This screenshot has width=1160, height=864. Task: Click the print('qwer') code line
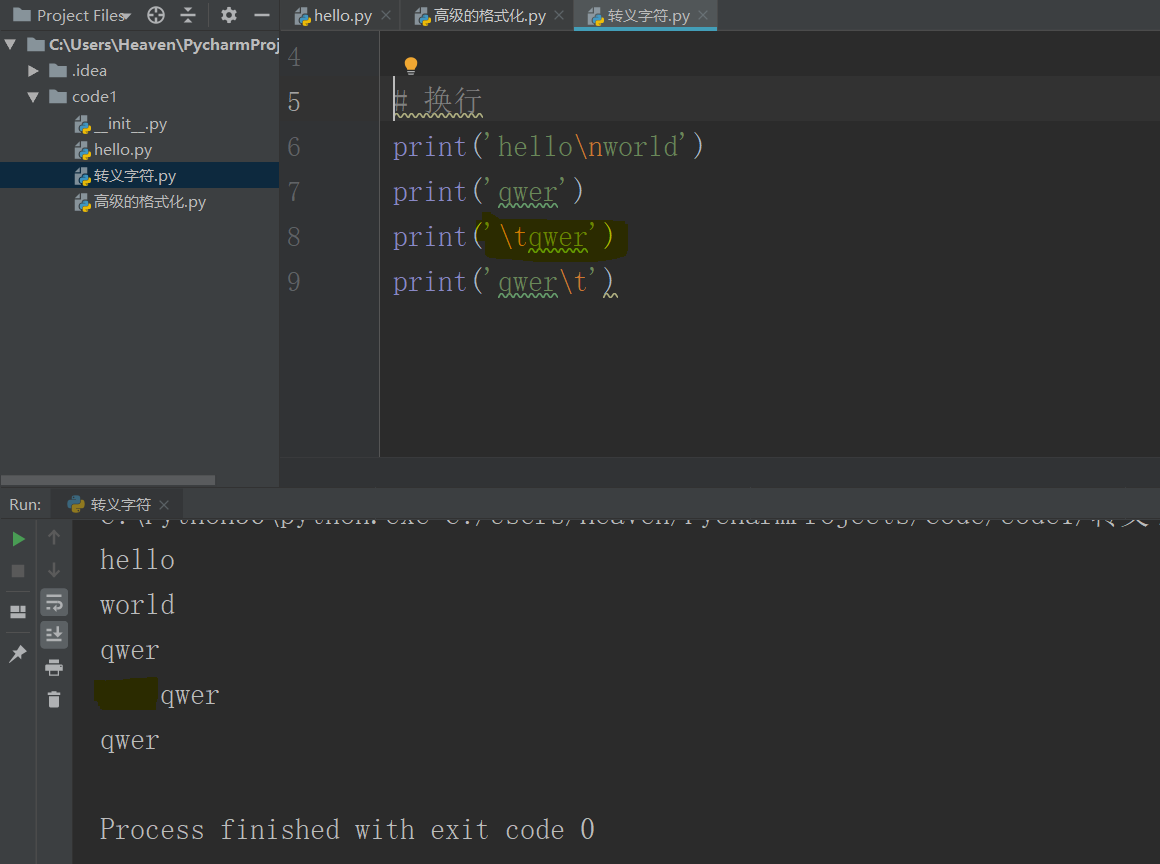488,192
